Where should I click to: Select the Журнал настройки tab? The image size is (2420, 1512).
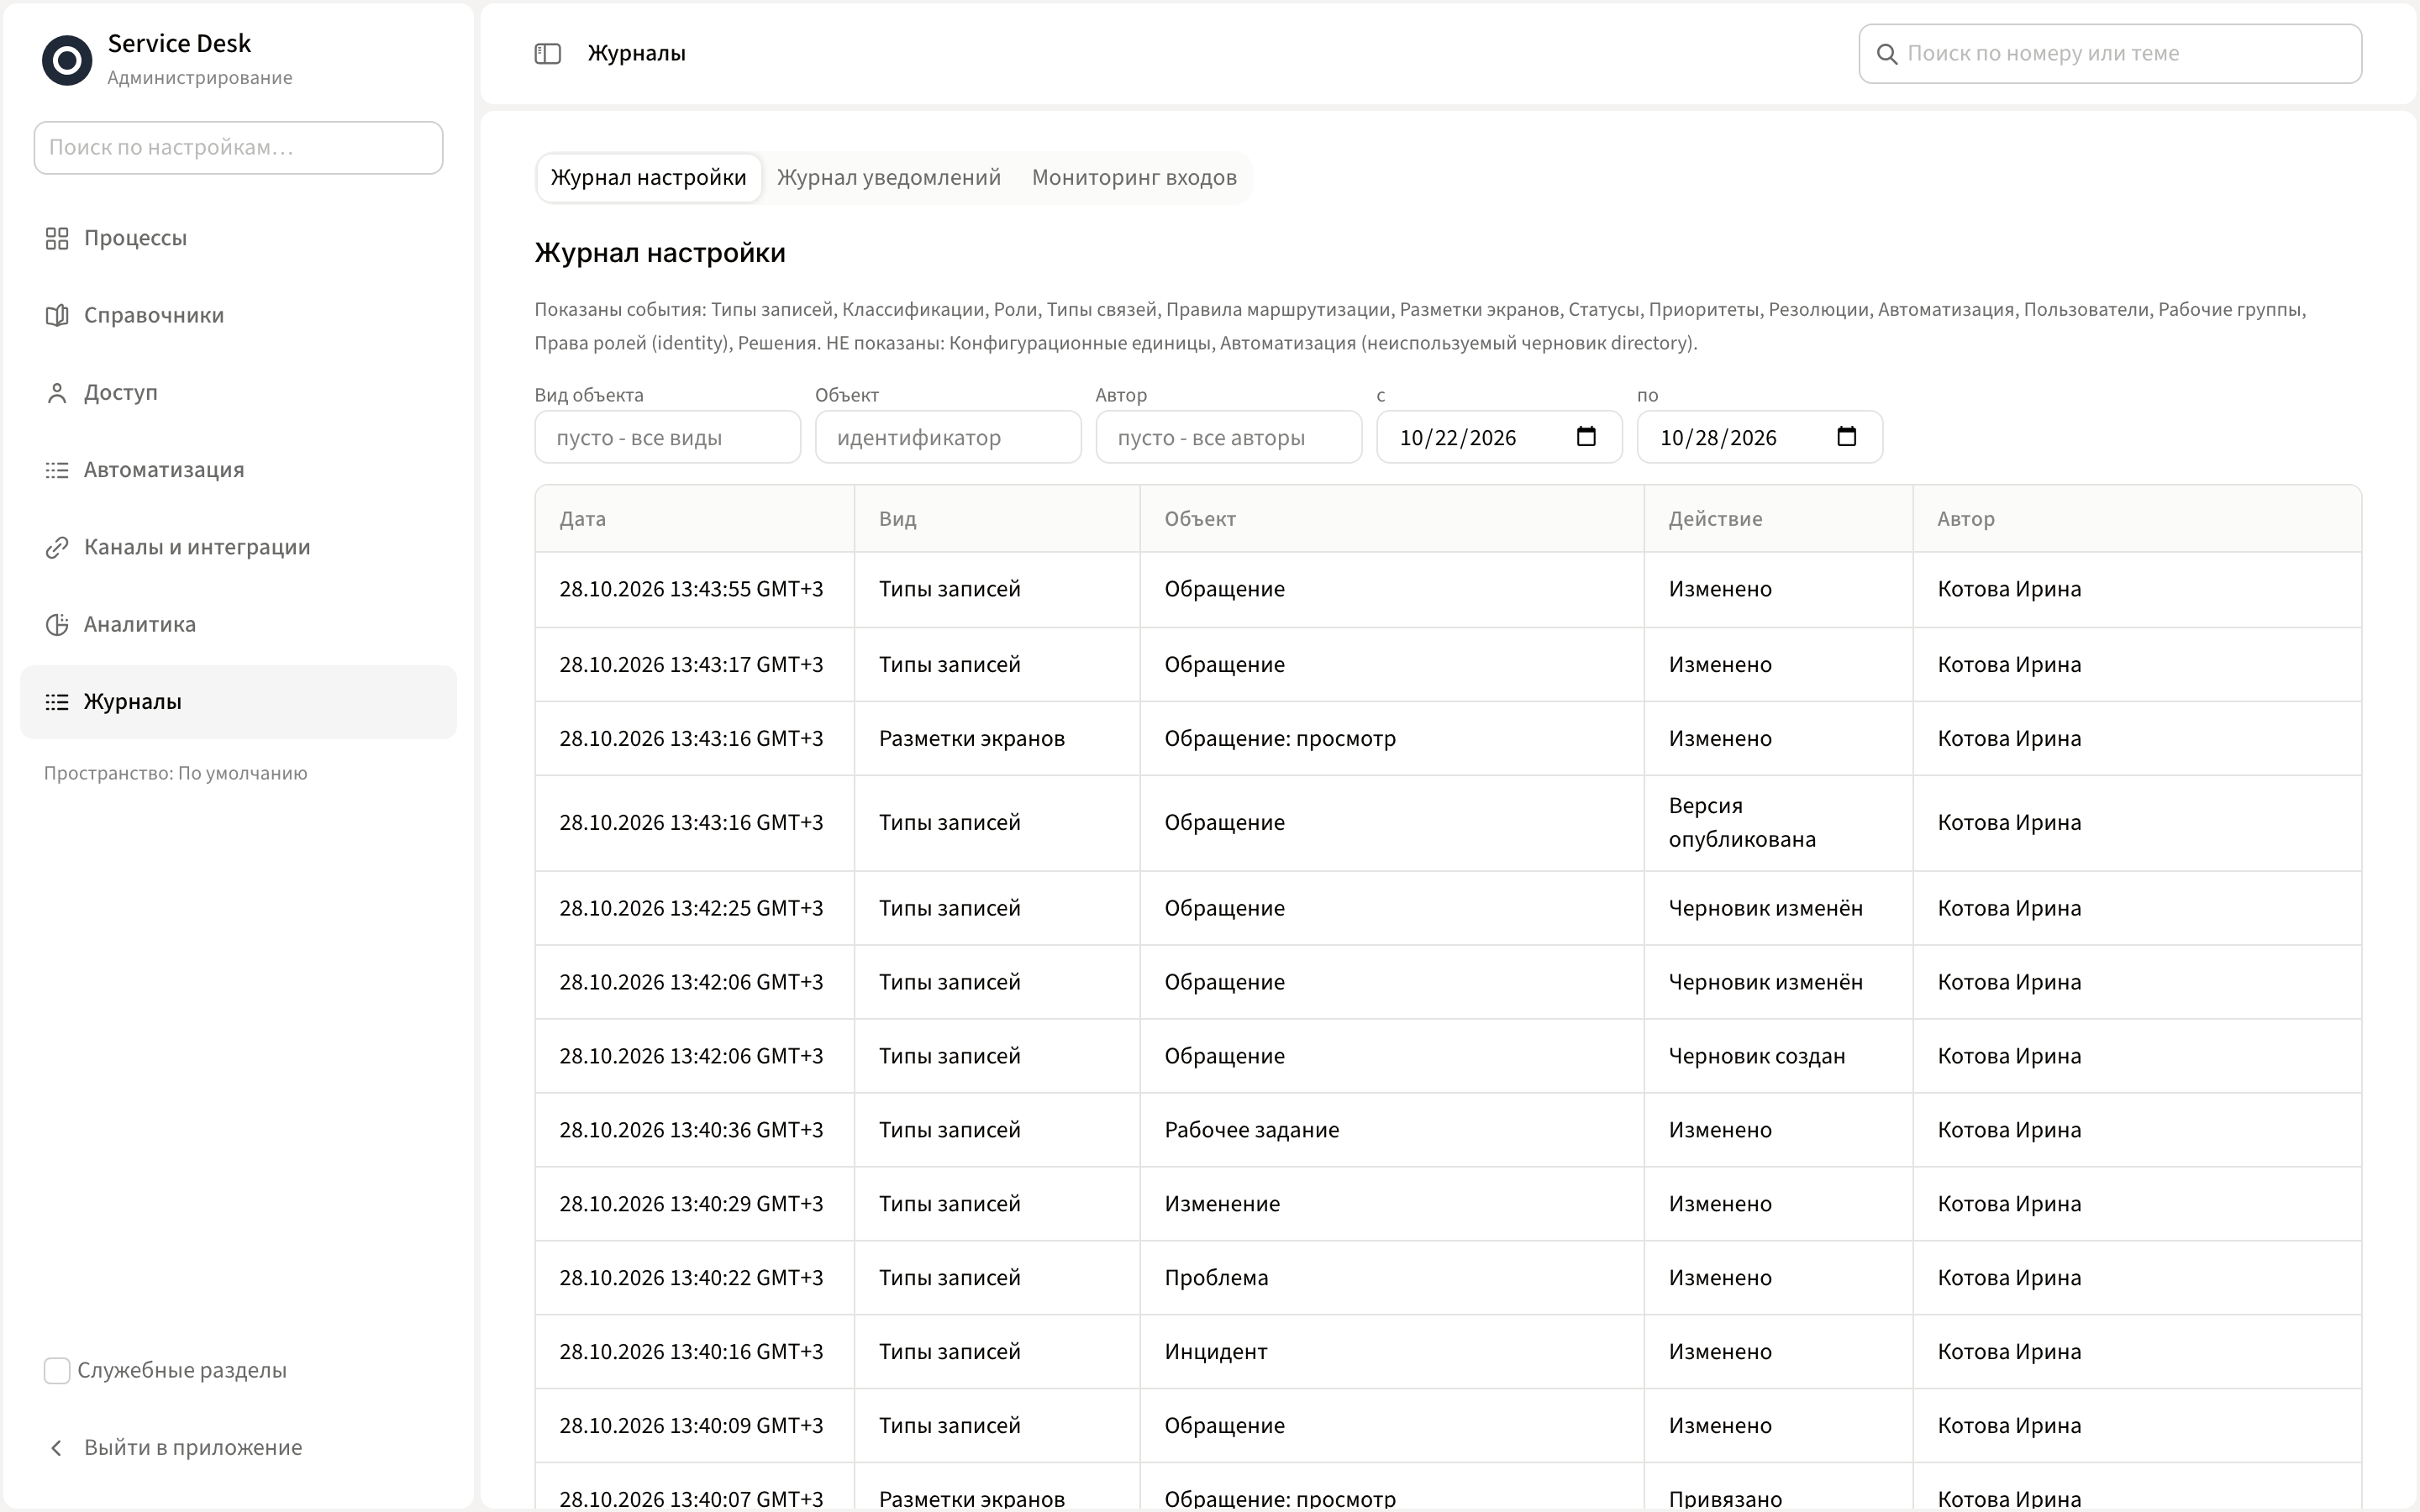click(x=649, y=178)
